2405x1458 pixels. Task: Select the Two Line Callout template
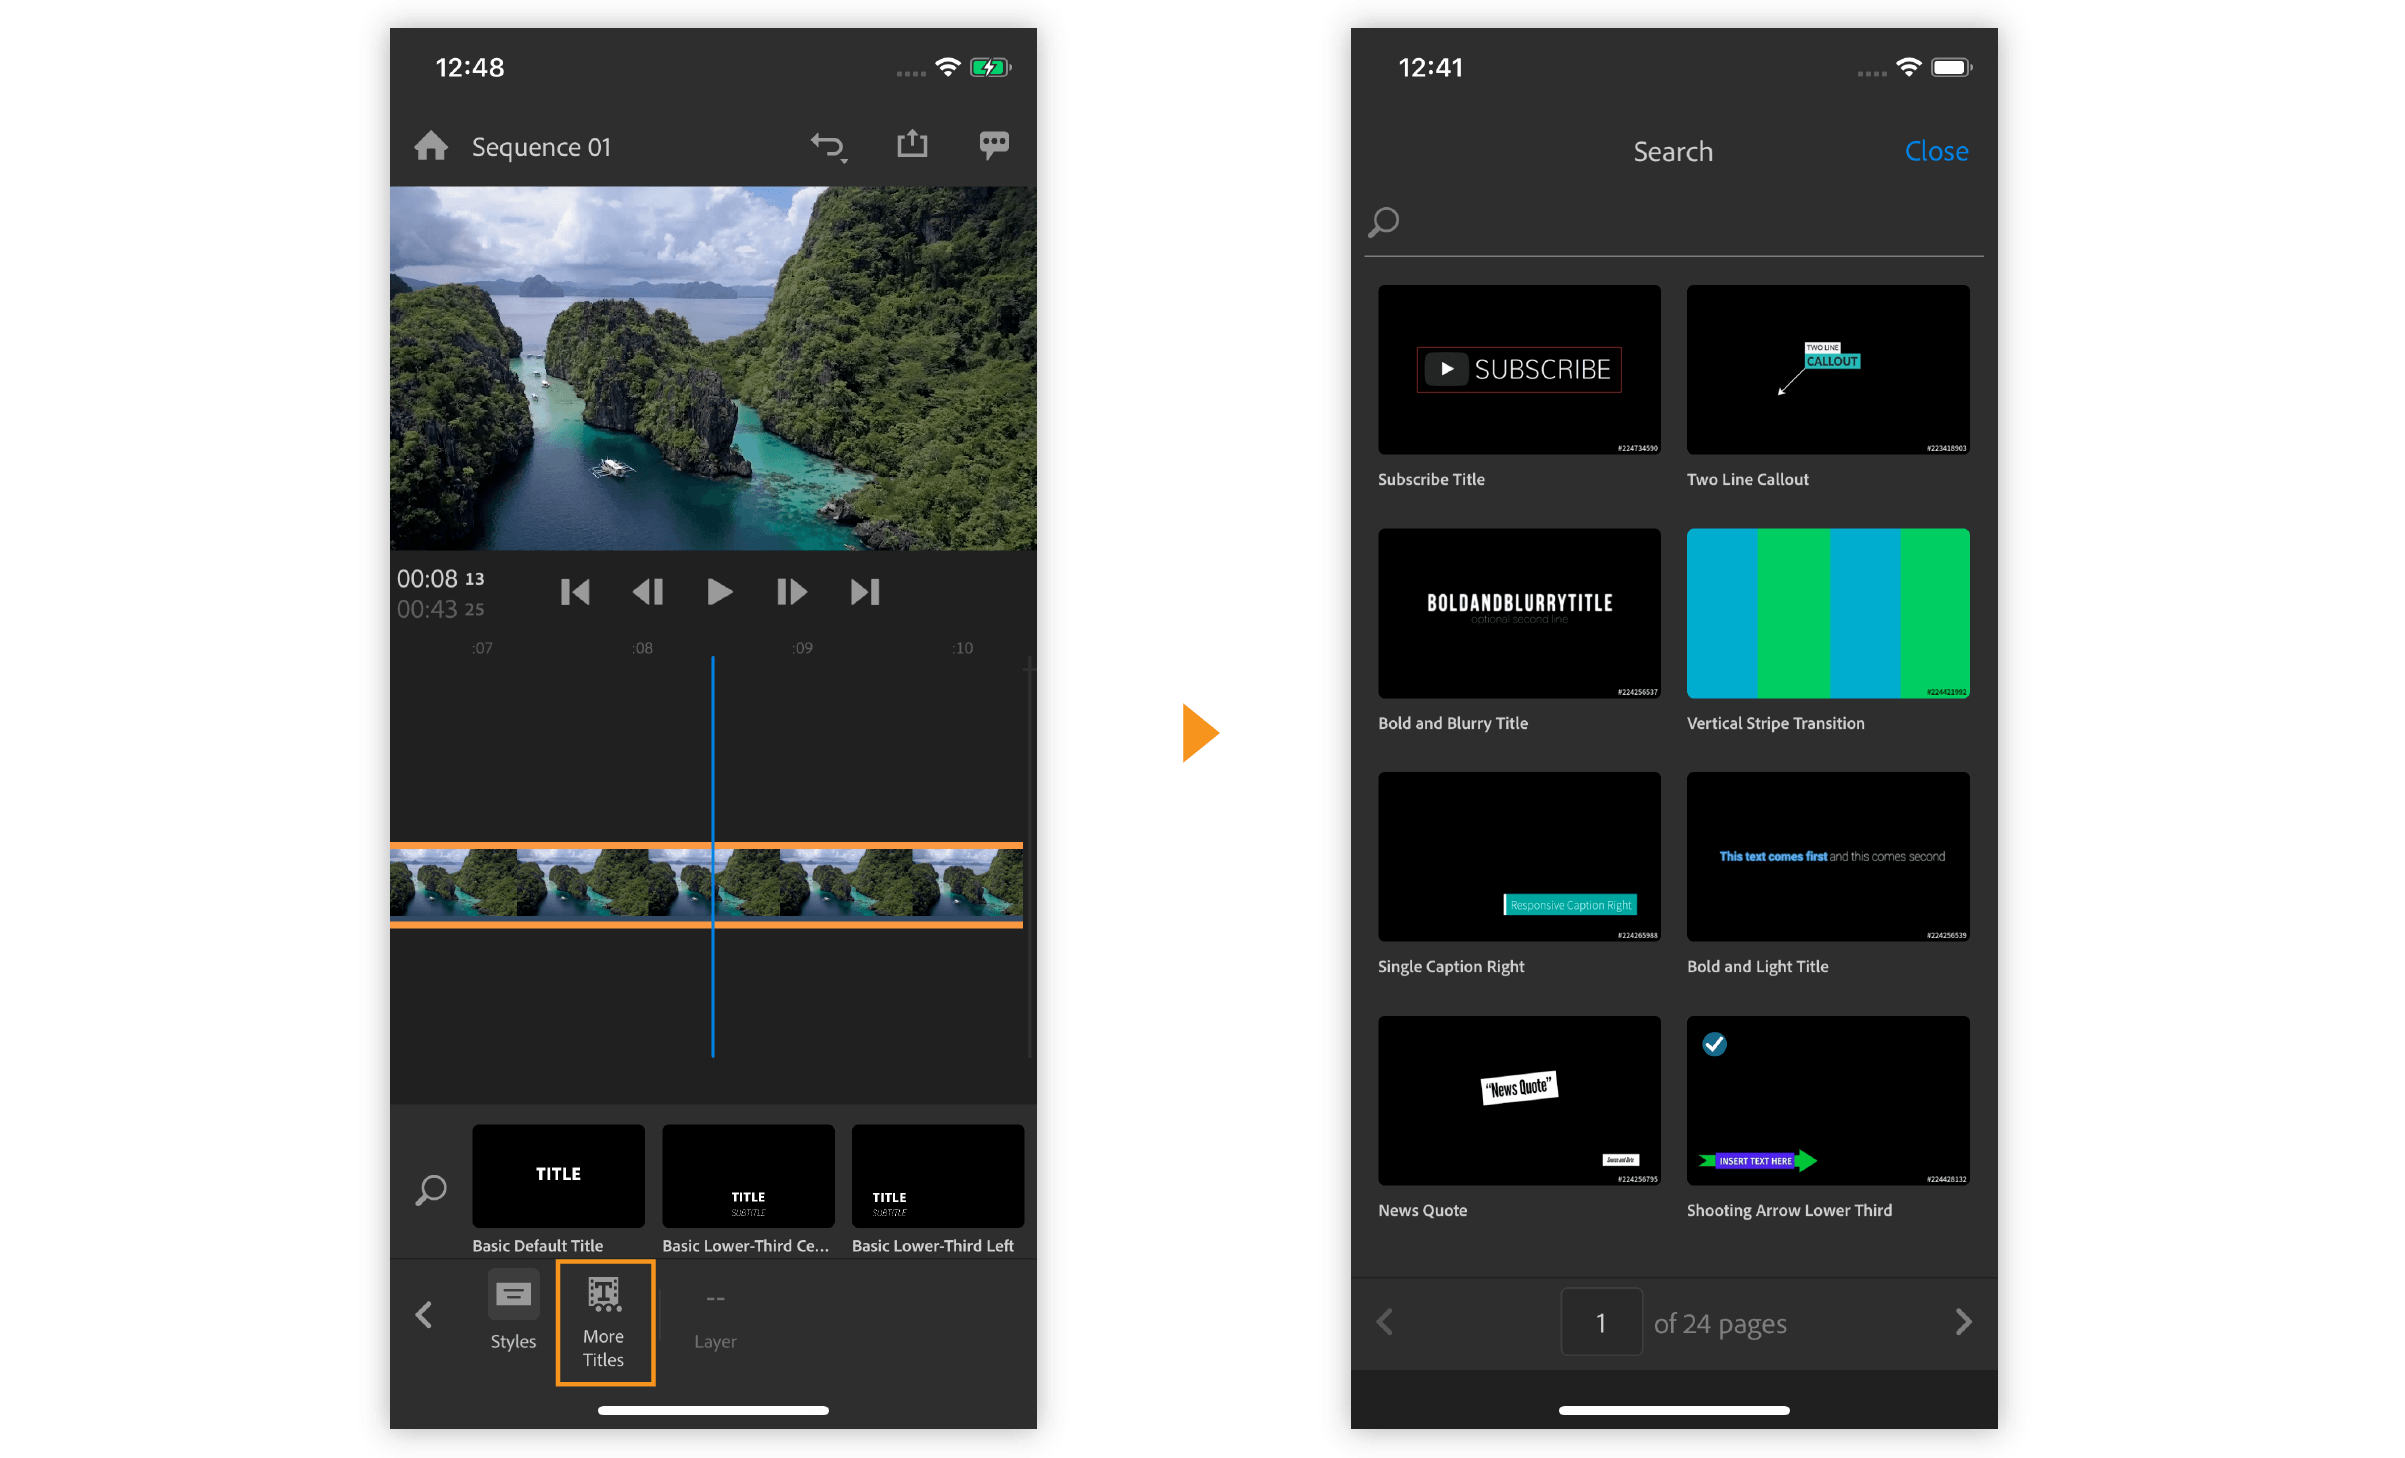coord(1827,370)
